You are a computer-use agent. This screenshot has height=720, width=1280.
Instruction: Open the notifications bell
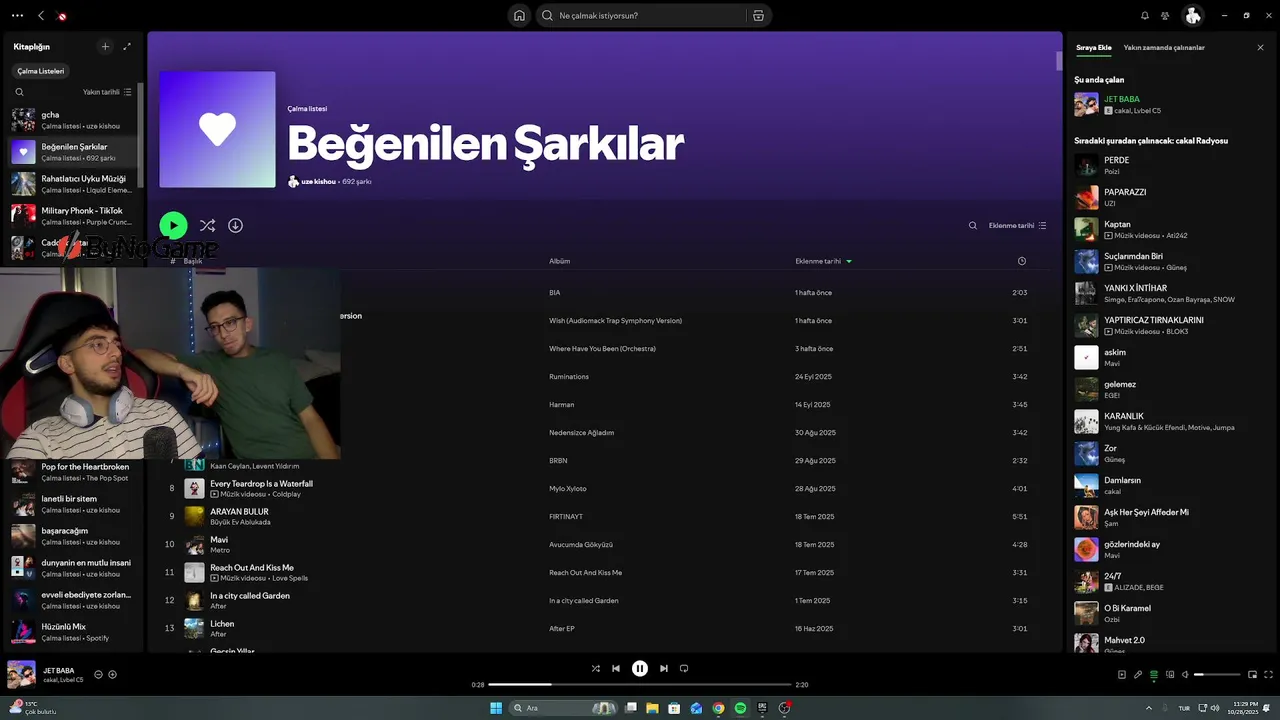(1145, 16)
